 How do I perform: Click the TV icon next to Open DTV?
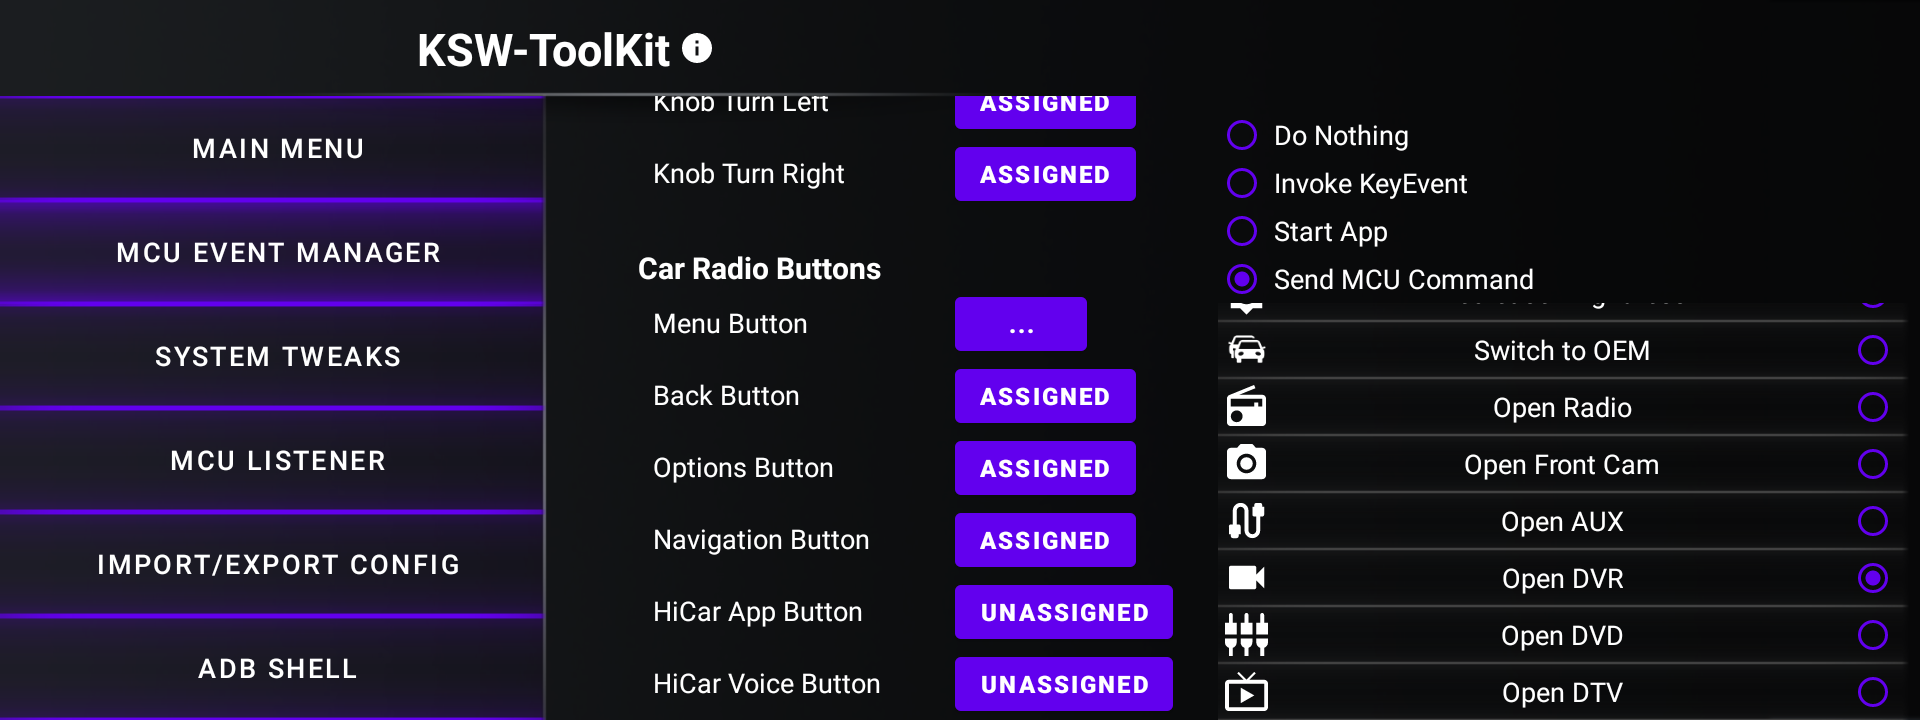(x=1246, y=692)
